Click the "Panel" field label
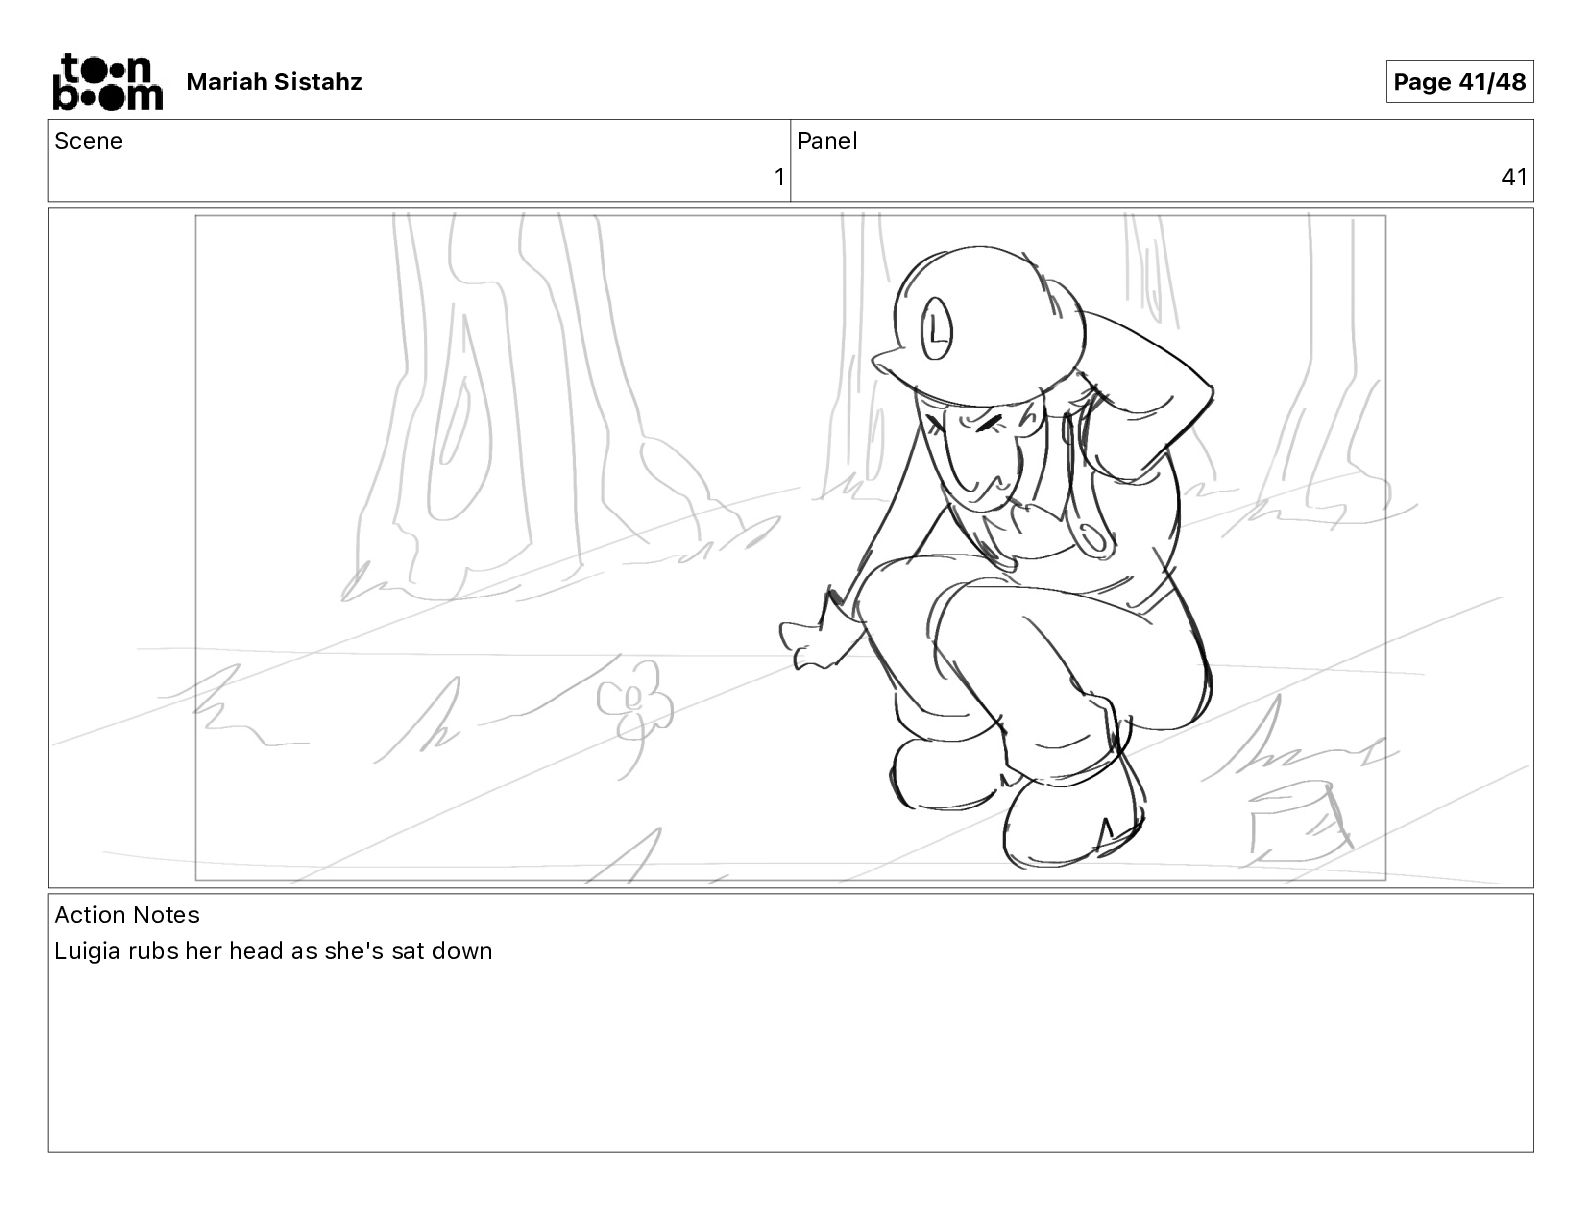This screenshot has height=1224, width=1584. [827, 141]
